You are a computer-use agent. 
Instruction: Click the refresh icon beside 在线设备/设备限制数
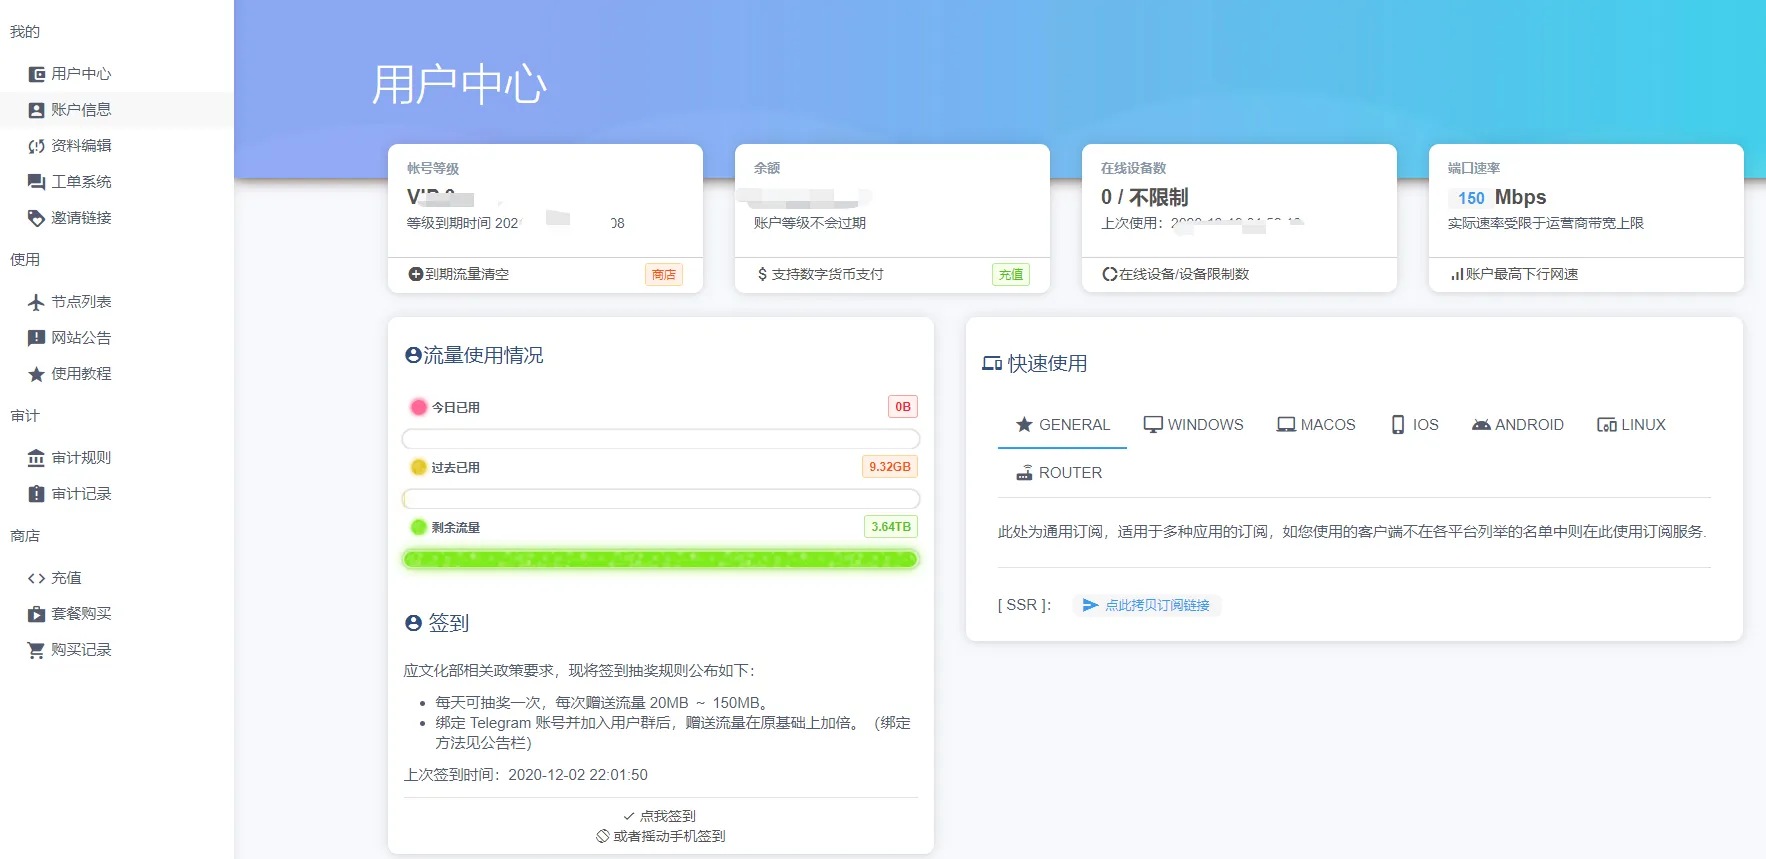coord(1110,274)
